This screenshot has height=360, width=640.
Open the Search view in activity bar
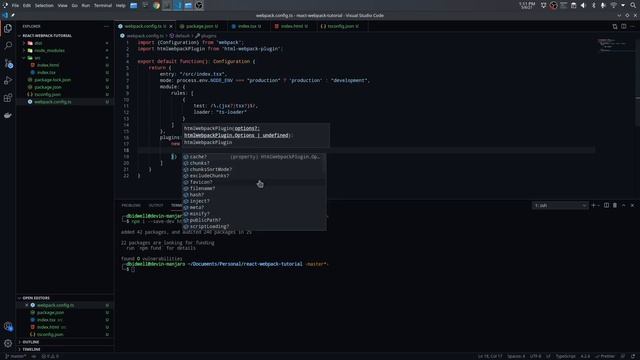pyautogui.click(x=8, y=45)
